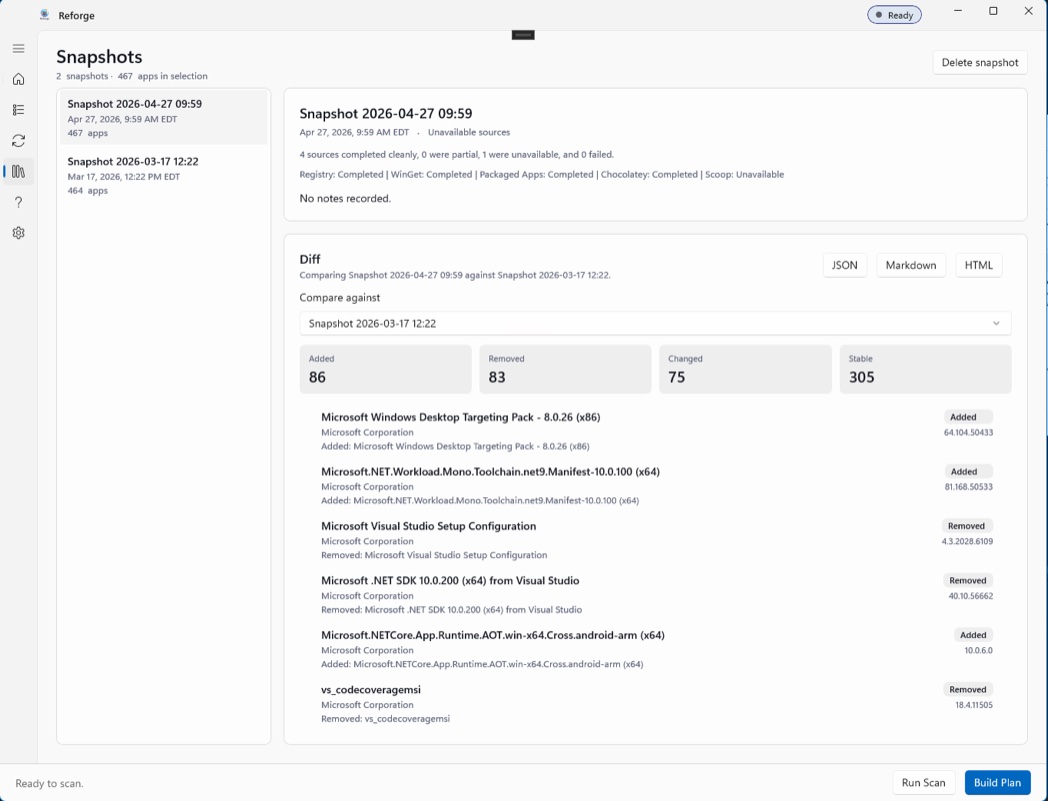
Task: Click the Ready status indicator
Action: pyautogui.click(x=894, y=15)
